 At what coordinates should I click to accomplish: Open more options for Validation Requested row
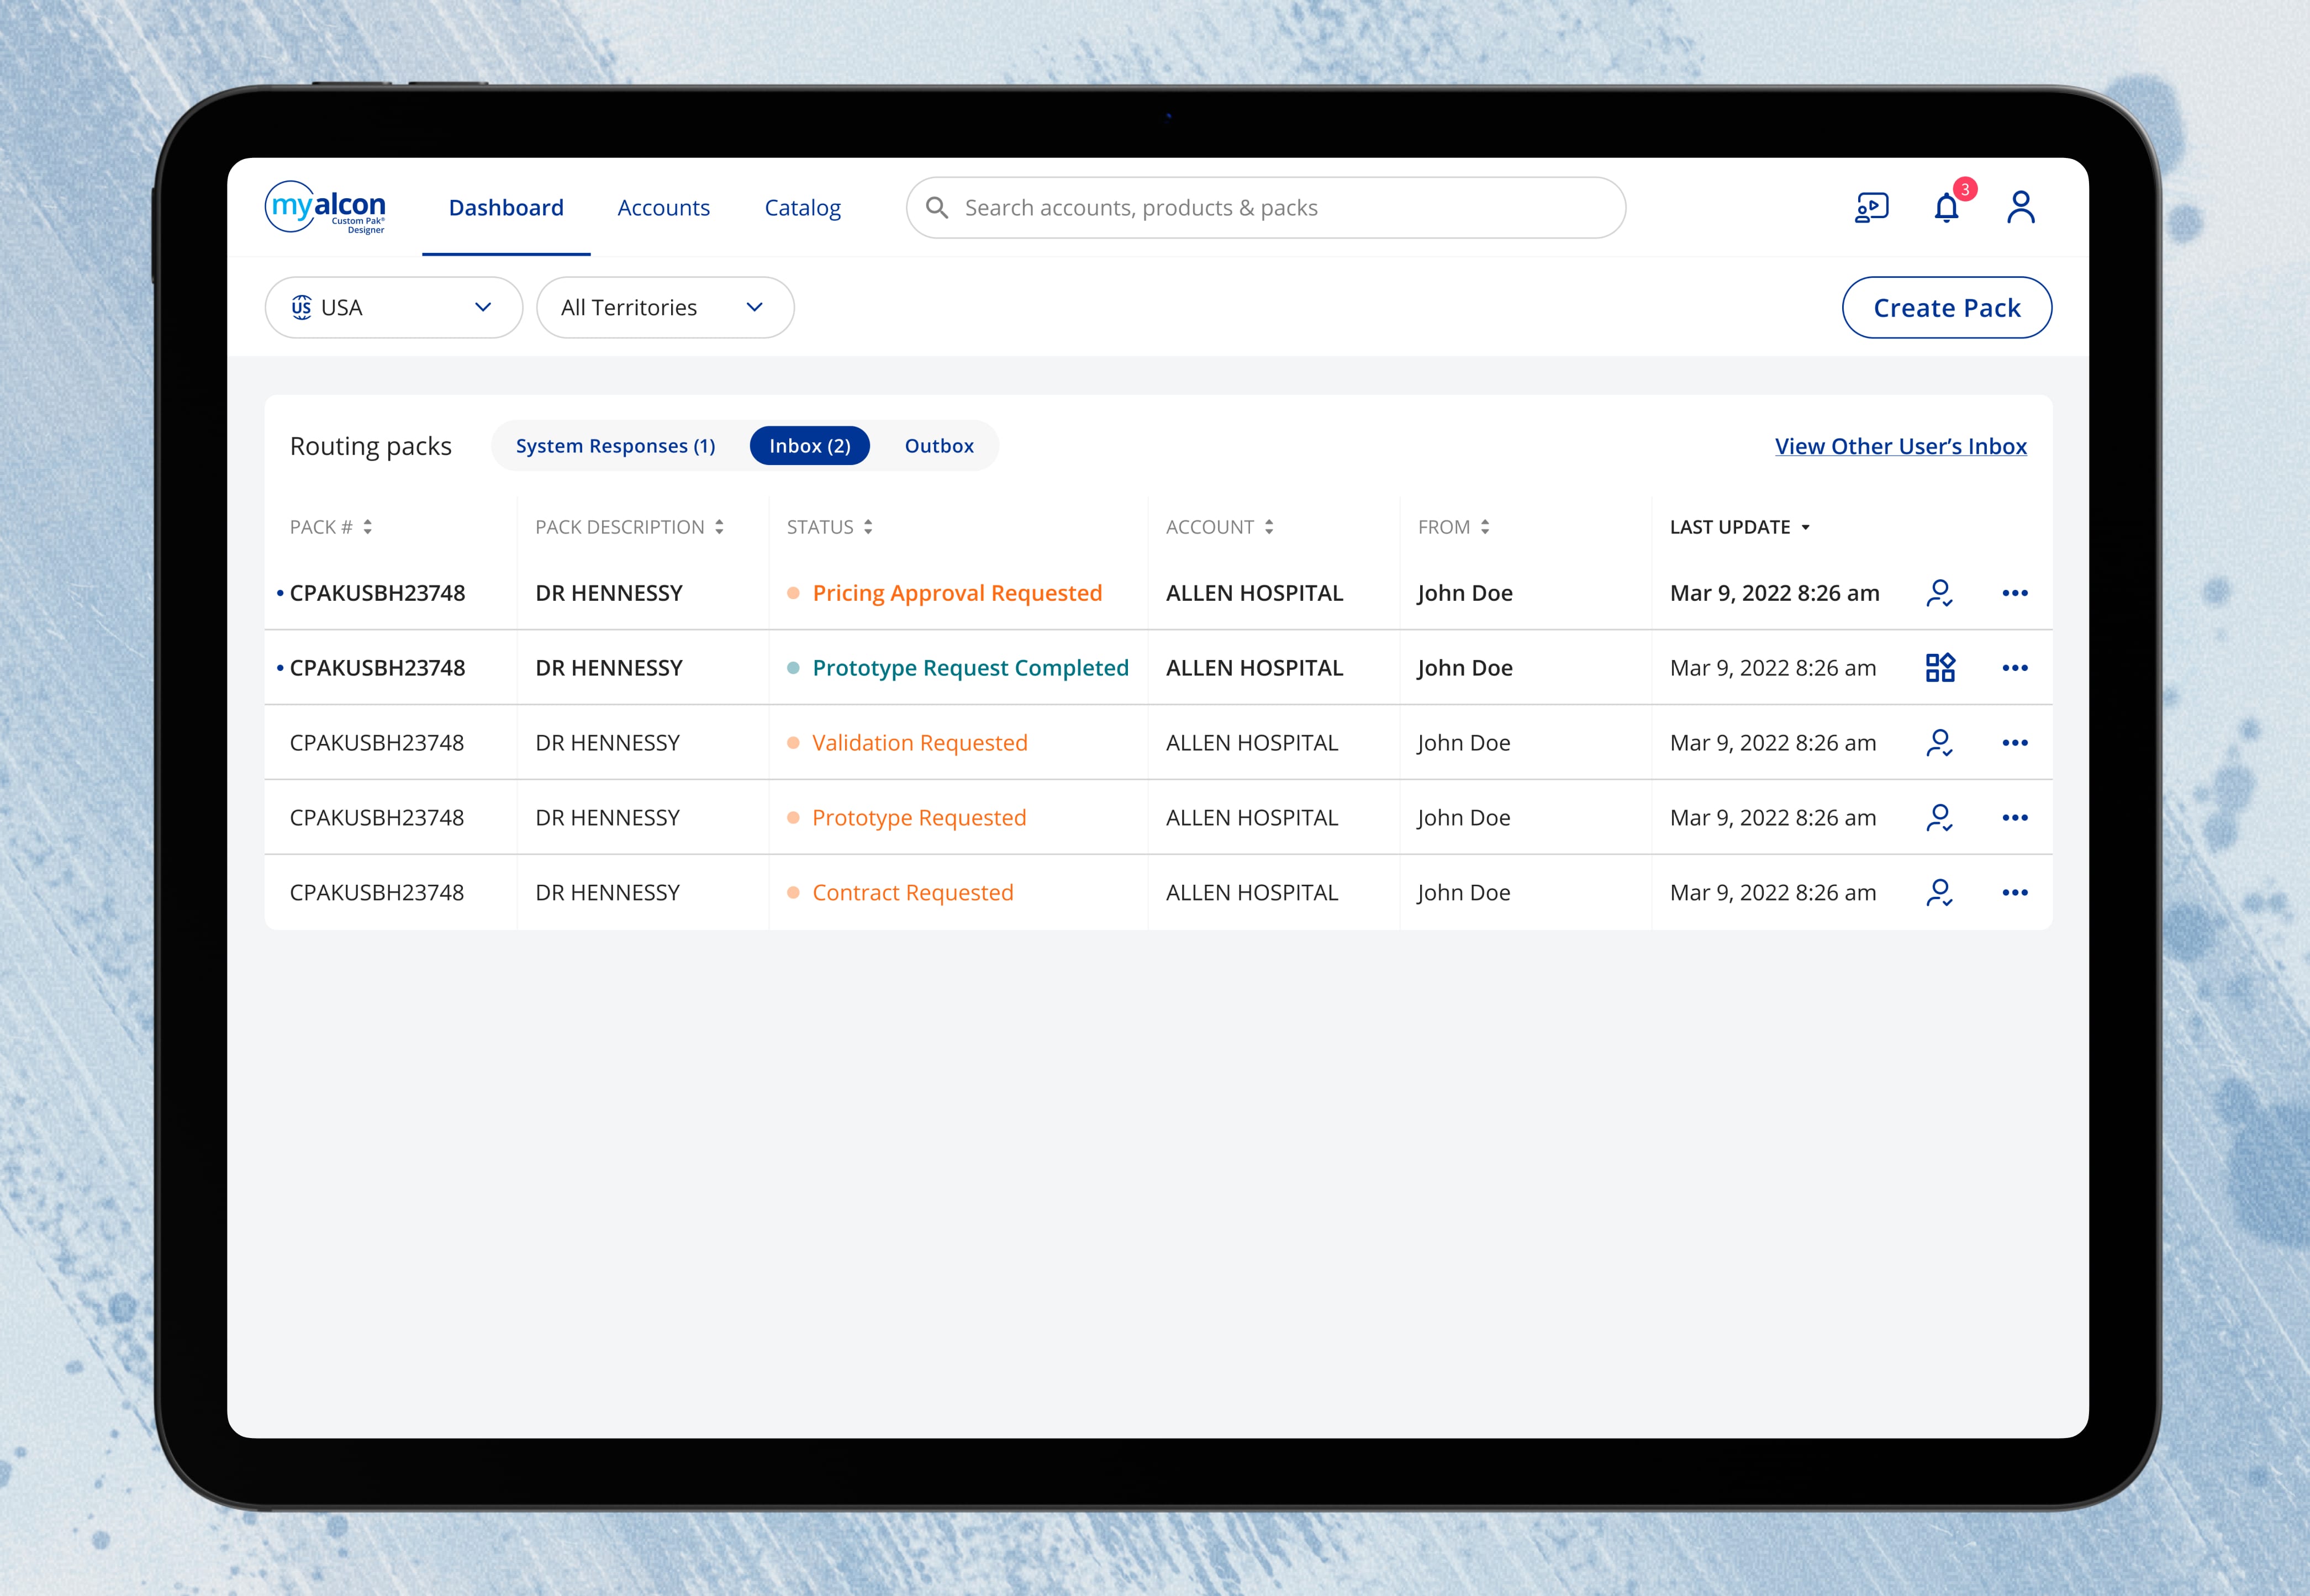pos(2015,743)
